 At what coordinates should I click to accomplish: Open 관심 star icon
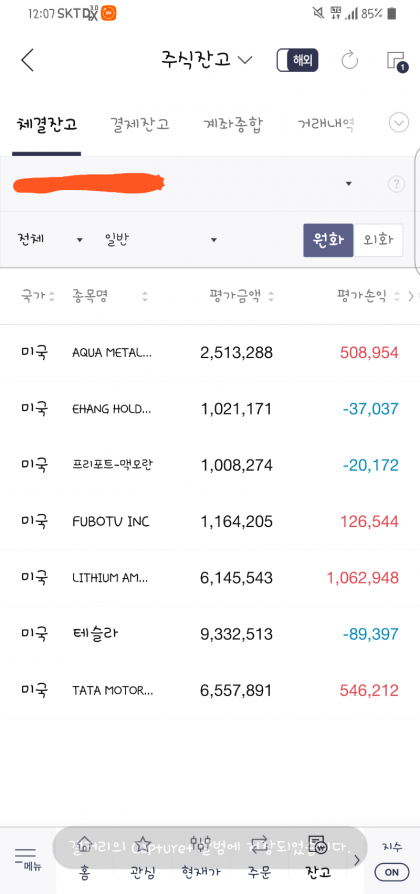(x=143, y=858)
